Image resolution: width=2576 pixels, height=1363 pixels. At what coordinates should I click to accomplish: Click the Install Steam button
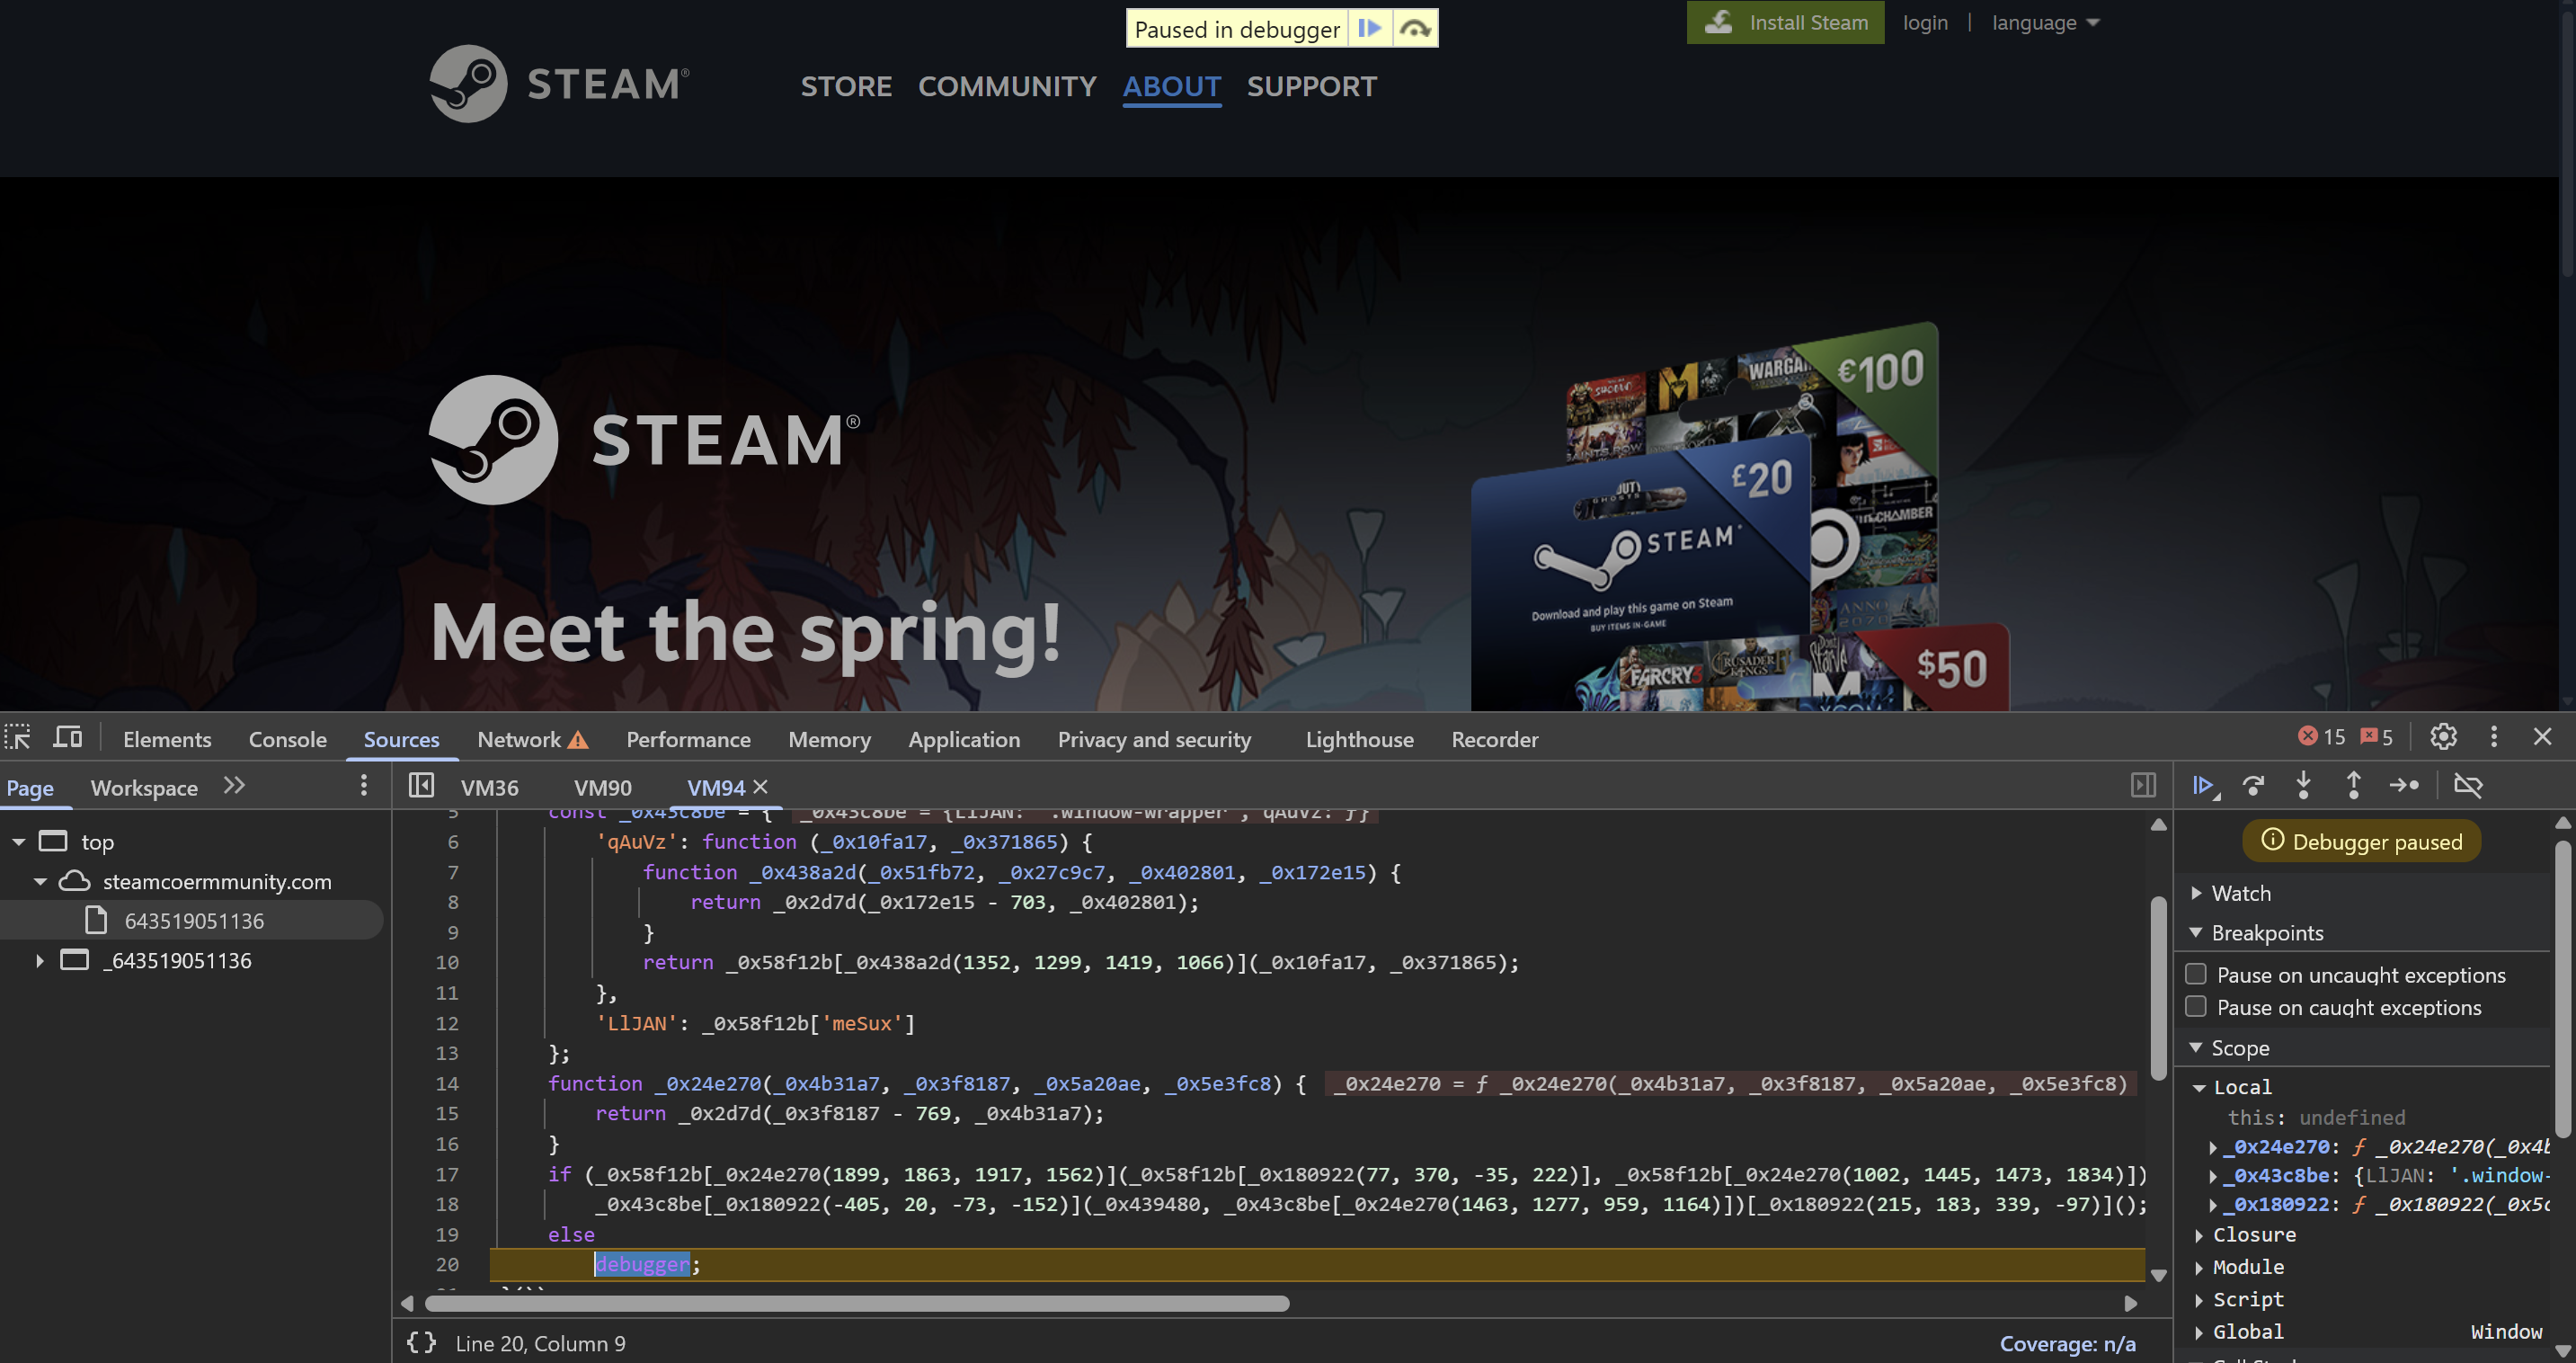tap(1785, 22)
